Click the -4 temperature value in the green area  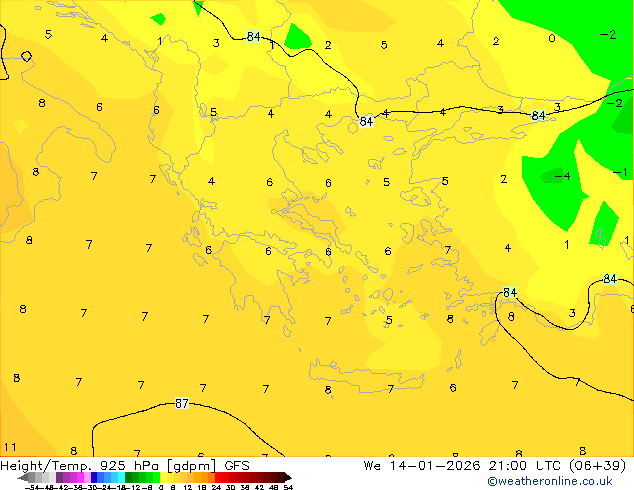[x=562, y=176]
